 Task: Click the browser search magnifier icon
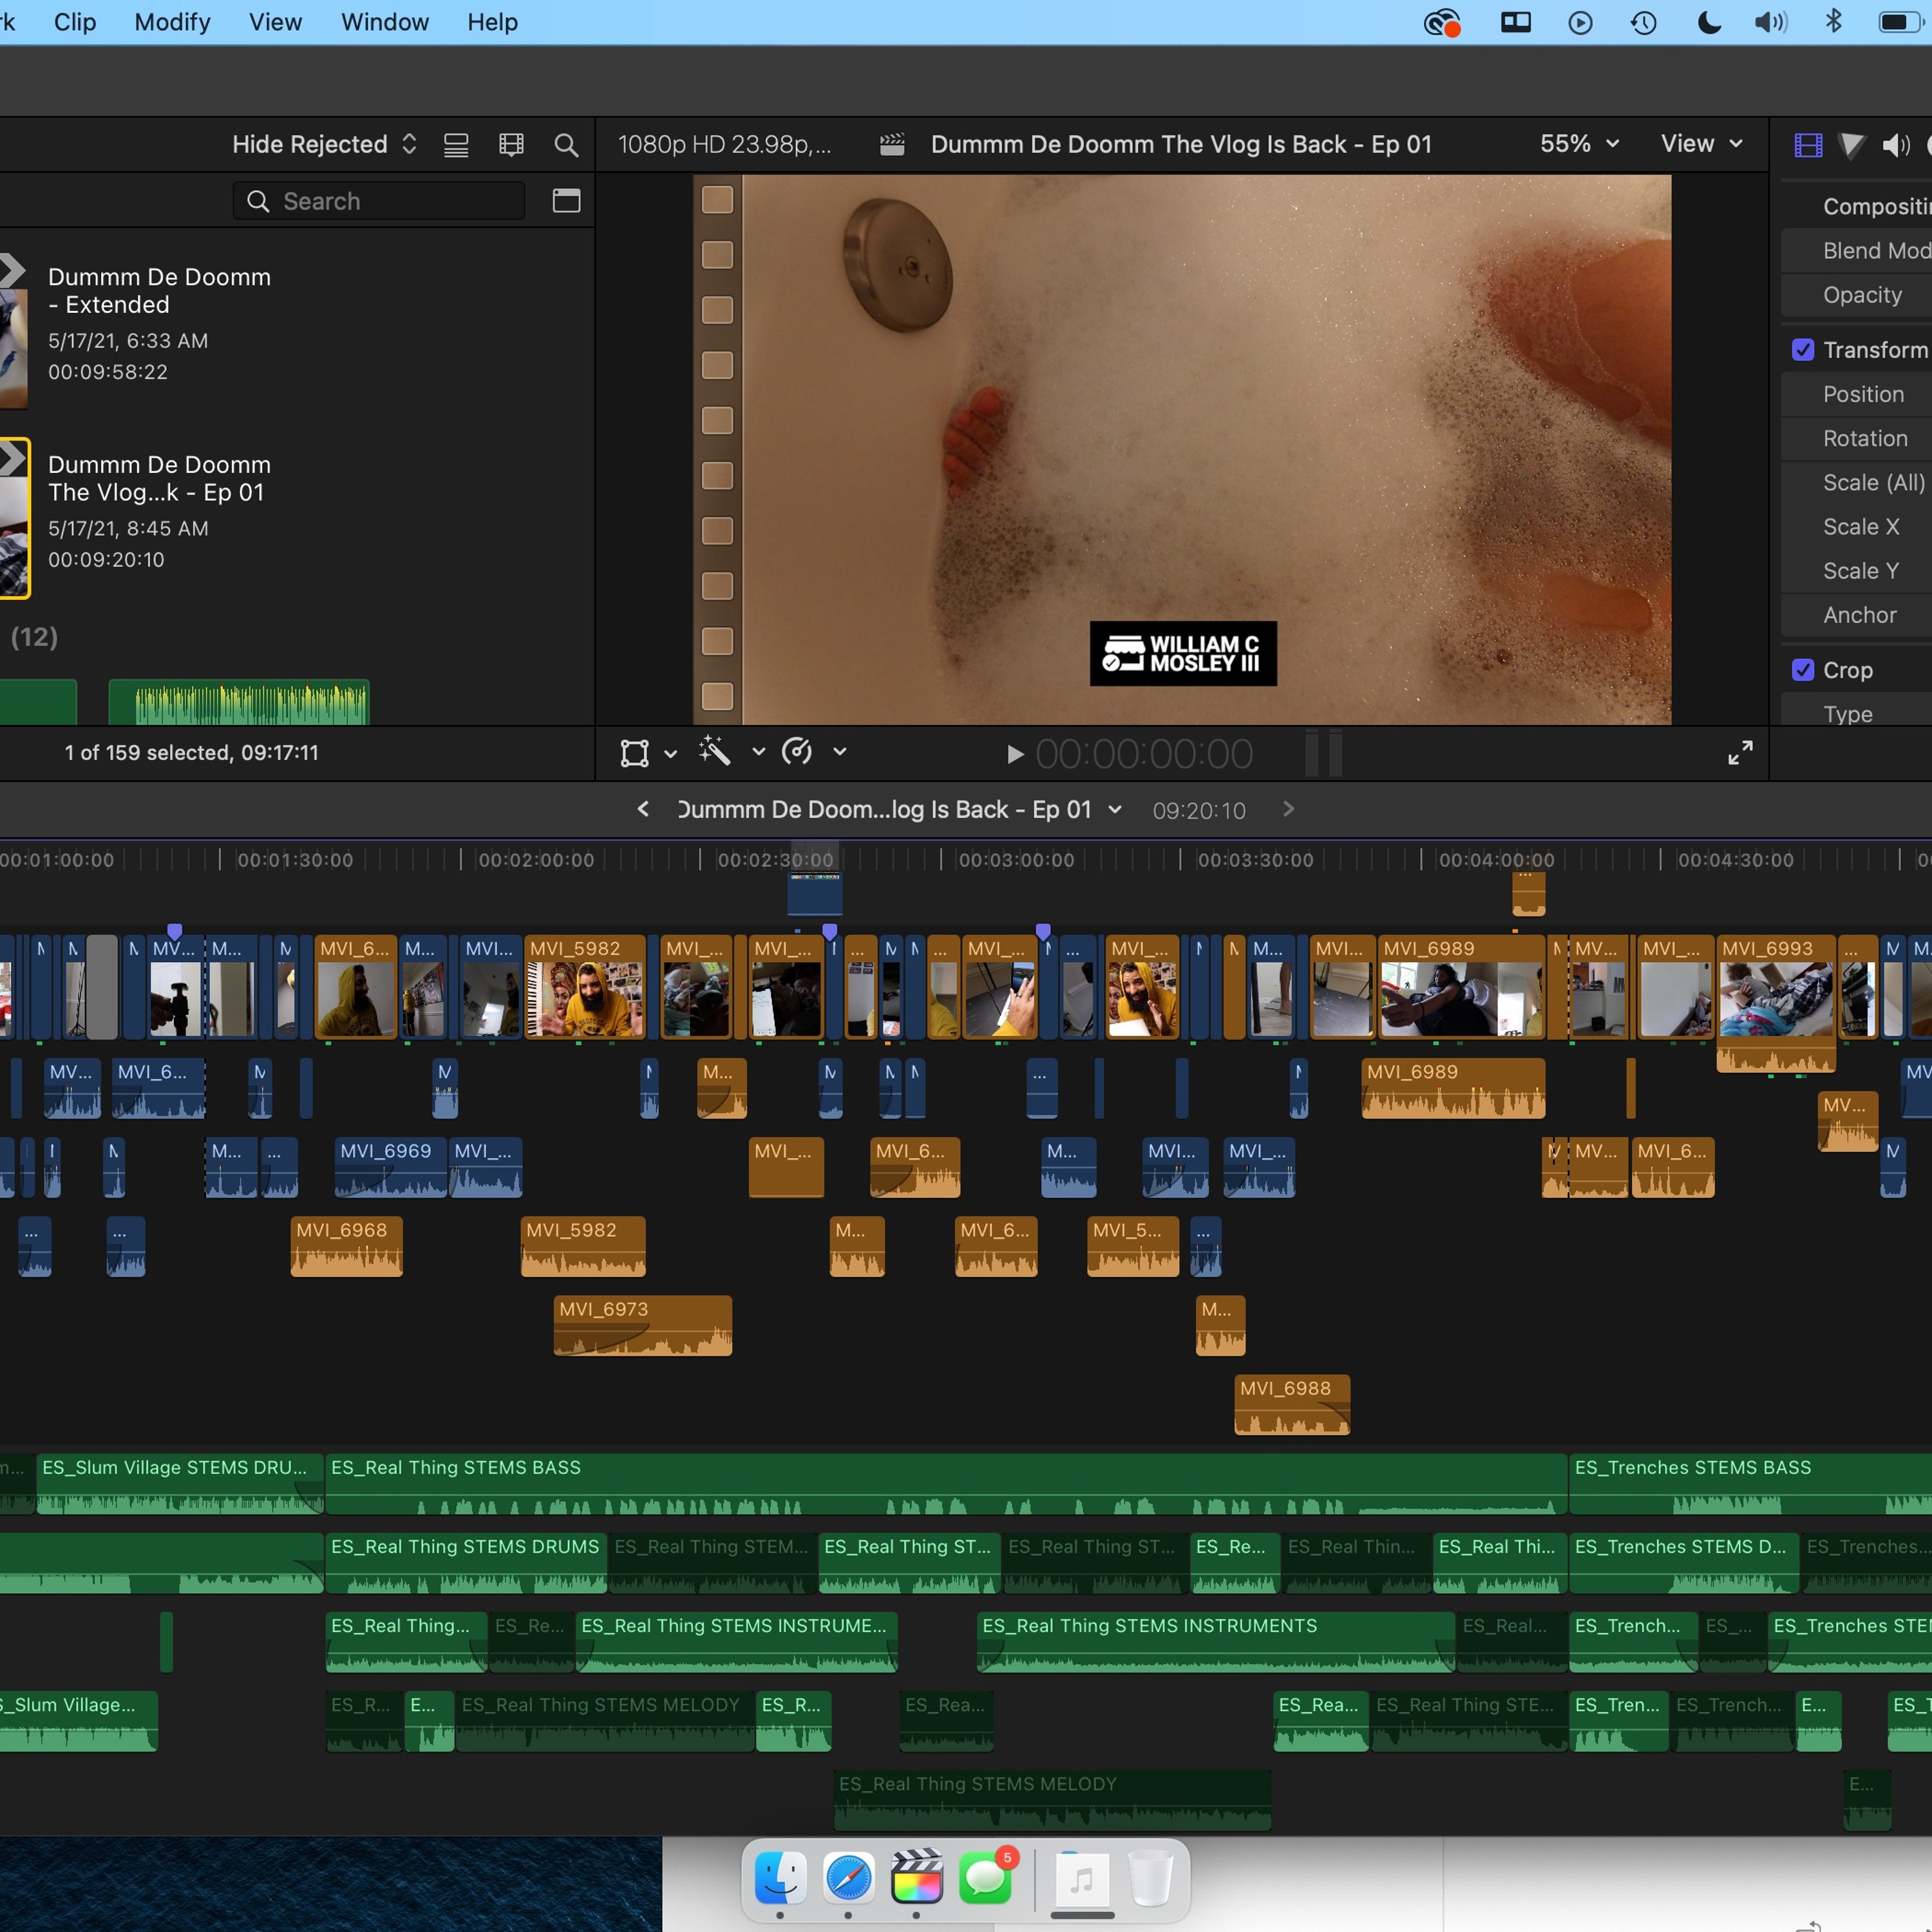click(566, 145)
